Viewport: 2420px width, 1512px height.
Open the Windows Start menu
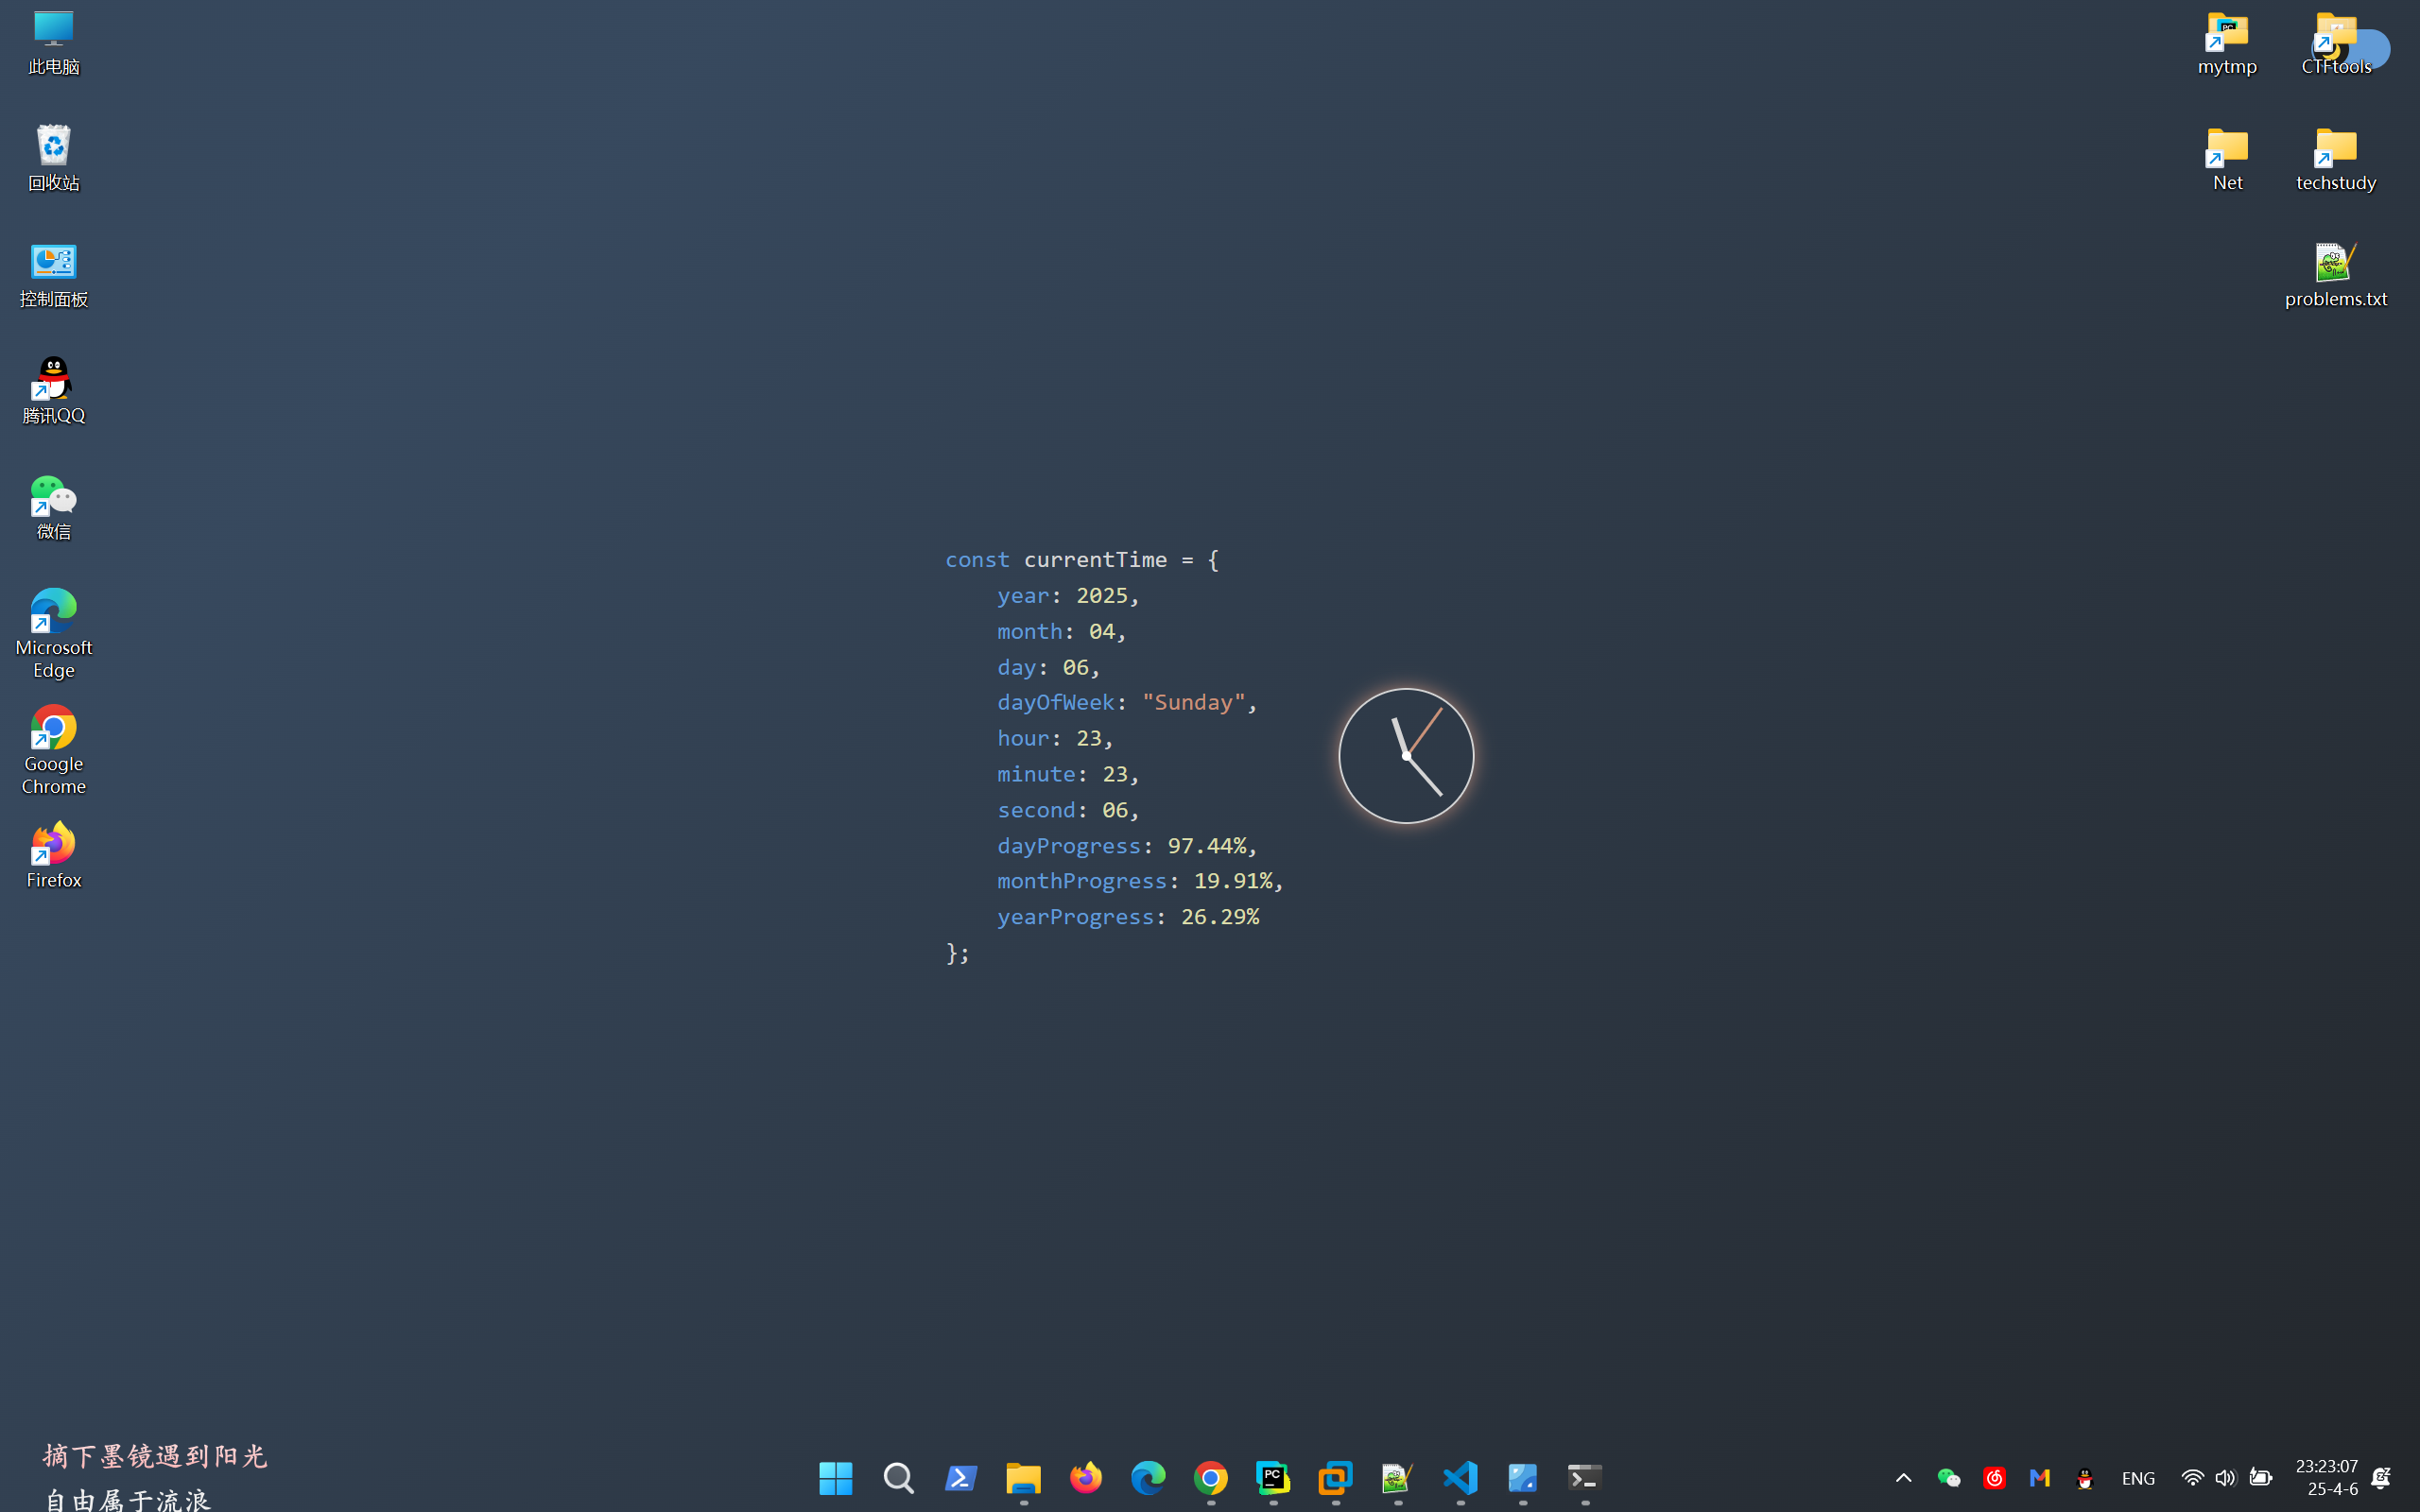835,1477
